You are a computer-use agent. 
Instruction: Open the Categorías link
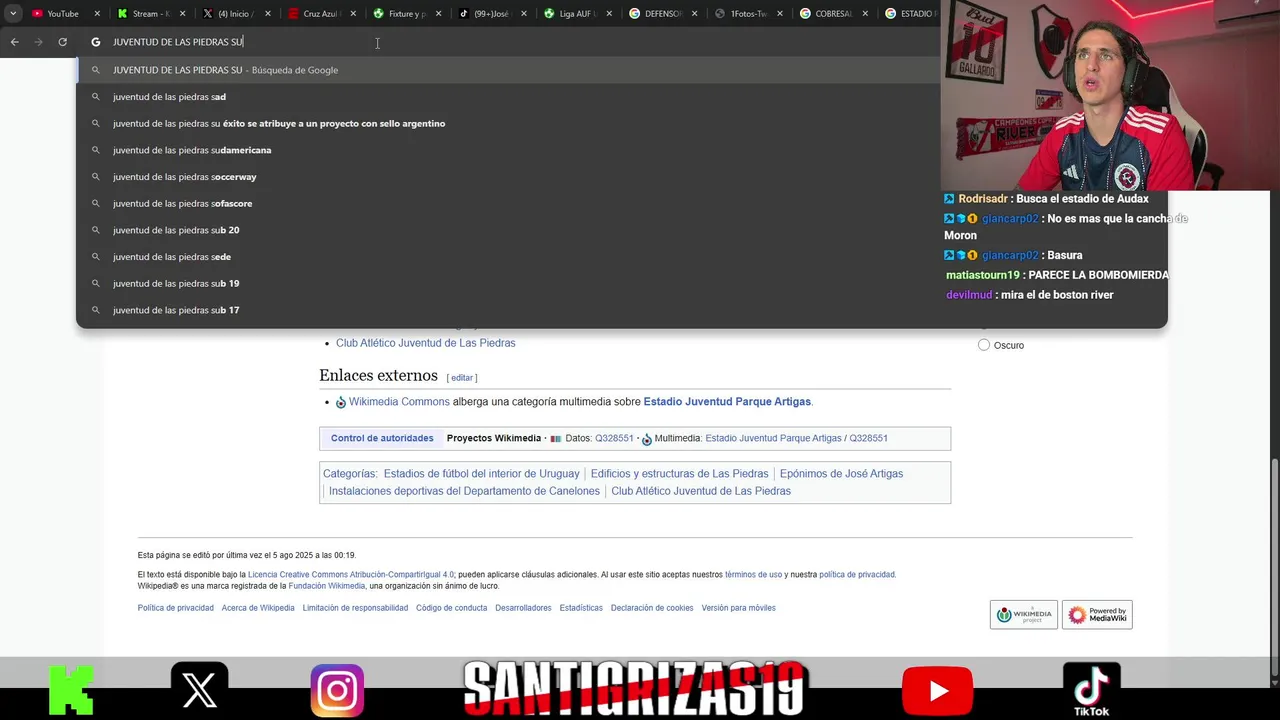click(x=349, y=474)
